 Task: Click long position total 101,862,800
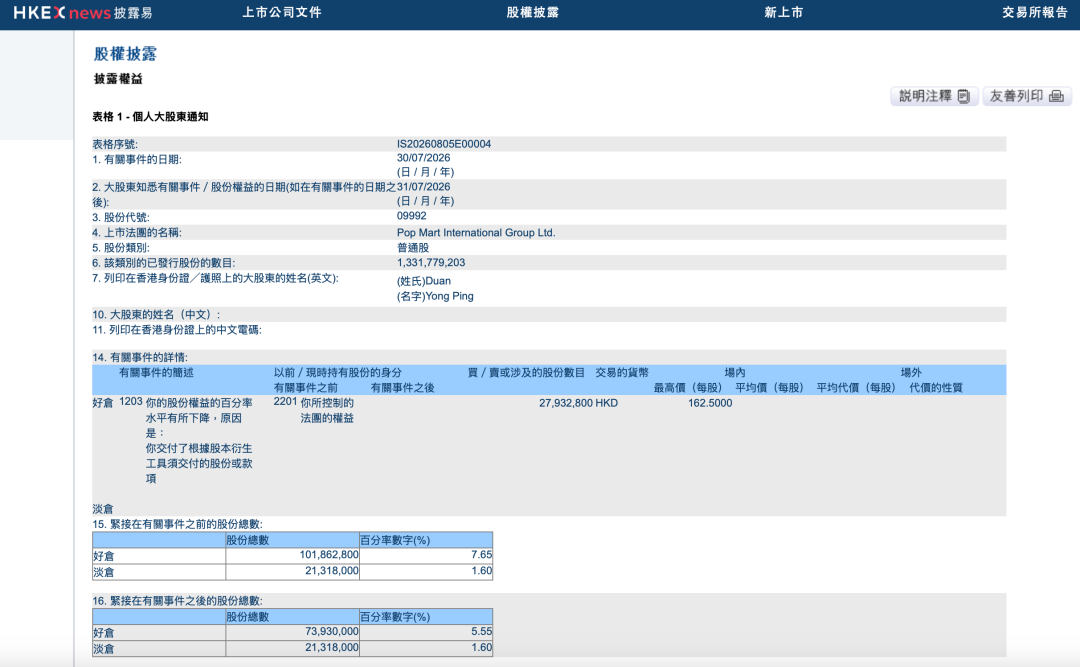329,555
